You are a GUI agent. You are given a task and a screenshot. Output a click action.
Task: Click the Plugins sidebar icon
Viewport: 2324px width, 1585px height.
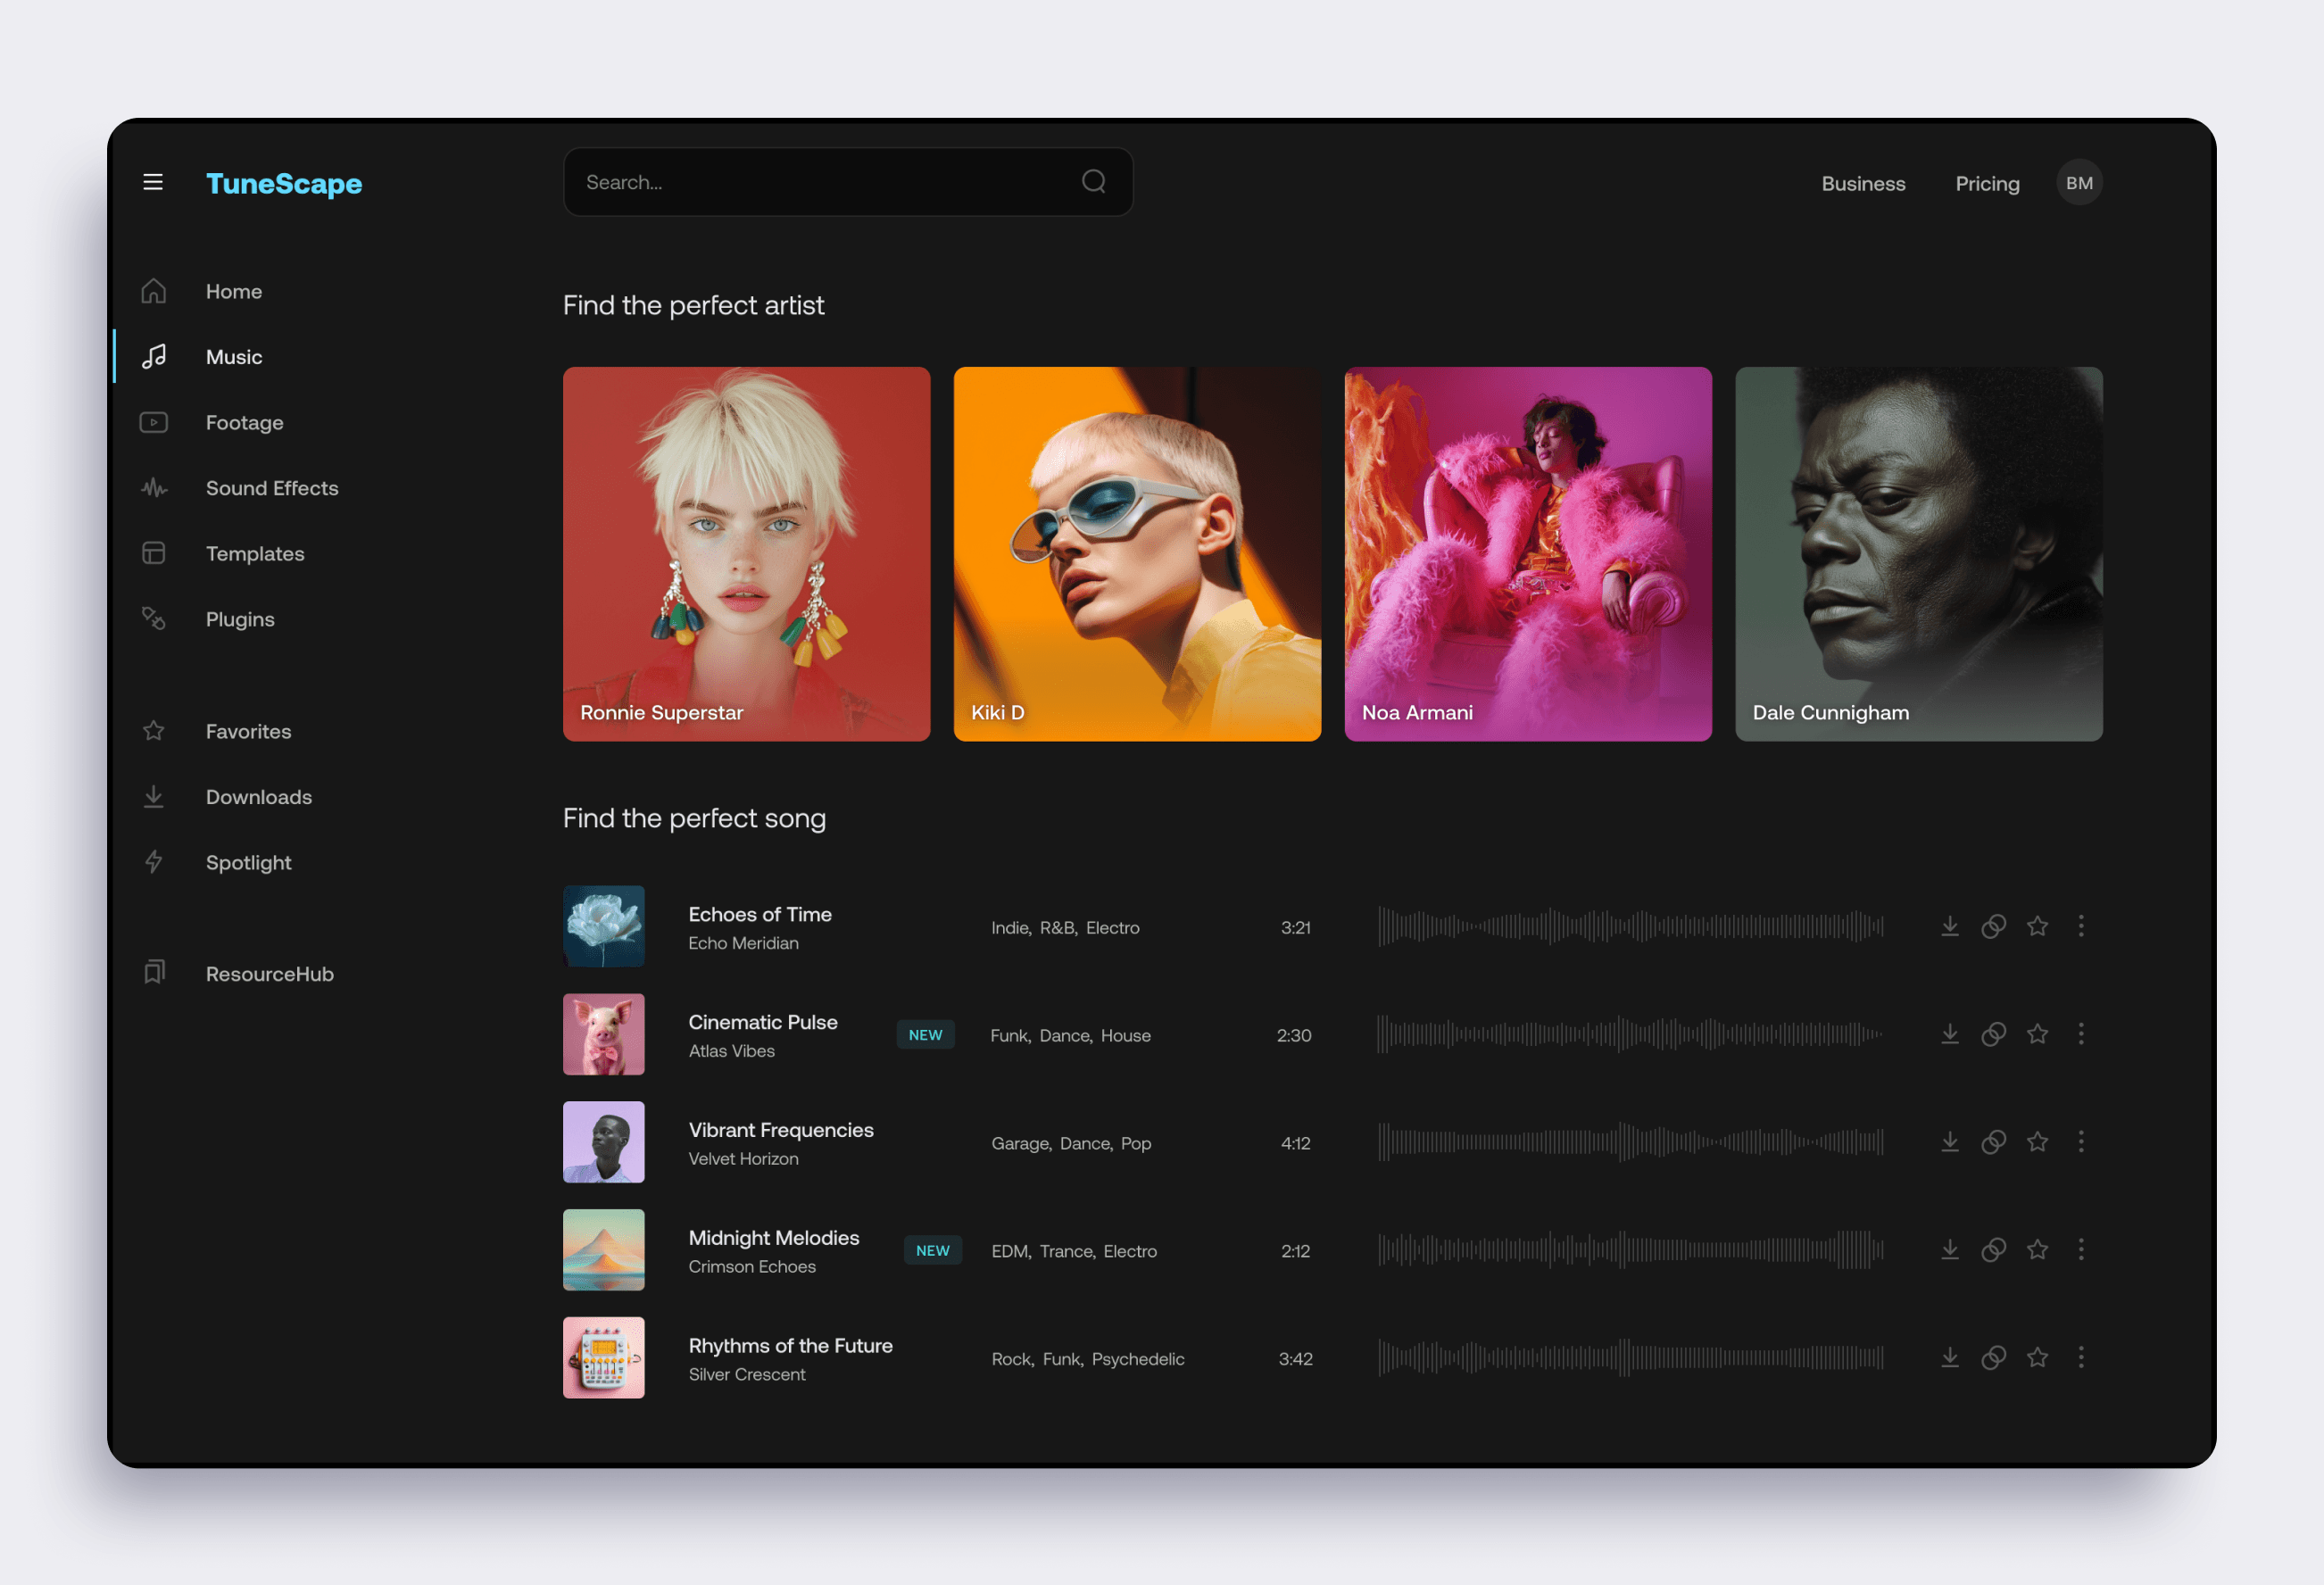point(153,619)
